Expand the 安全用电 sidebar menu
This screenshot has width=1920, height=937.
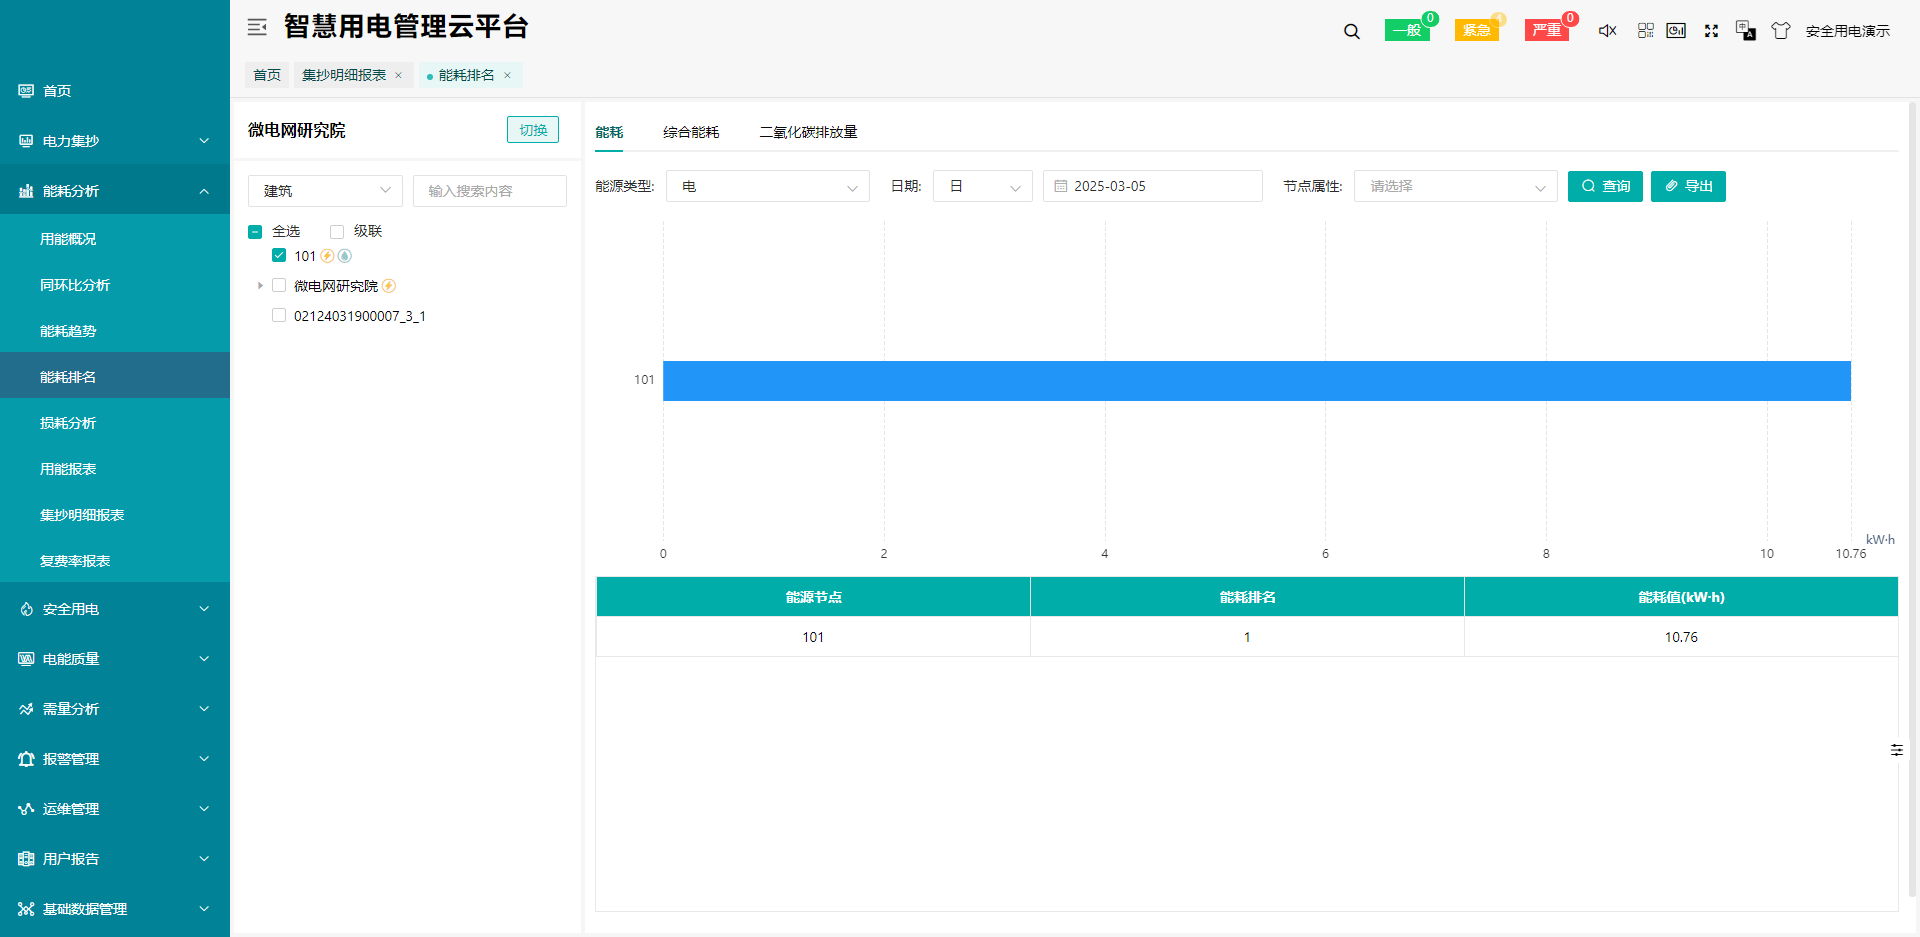tap(115, 609)
